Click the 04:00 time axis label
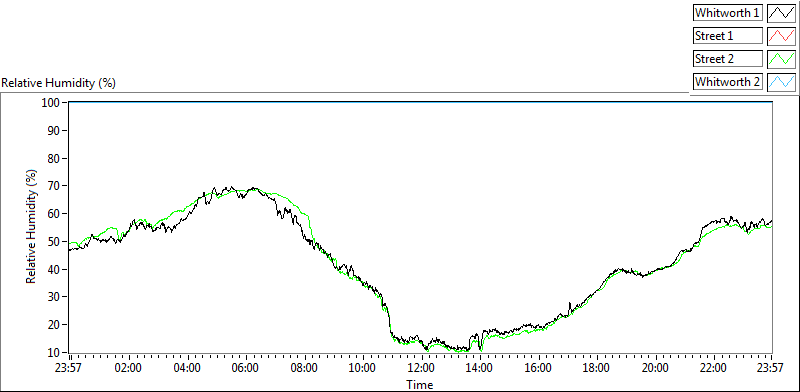 click(x=188, y=368)
